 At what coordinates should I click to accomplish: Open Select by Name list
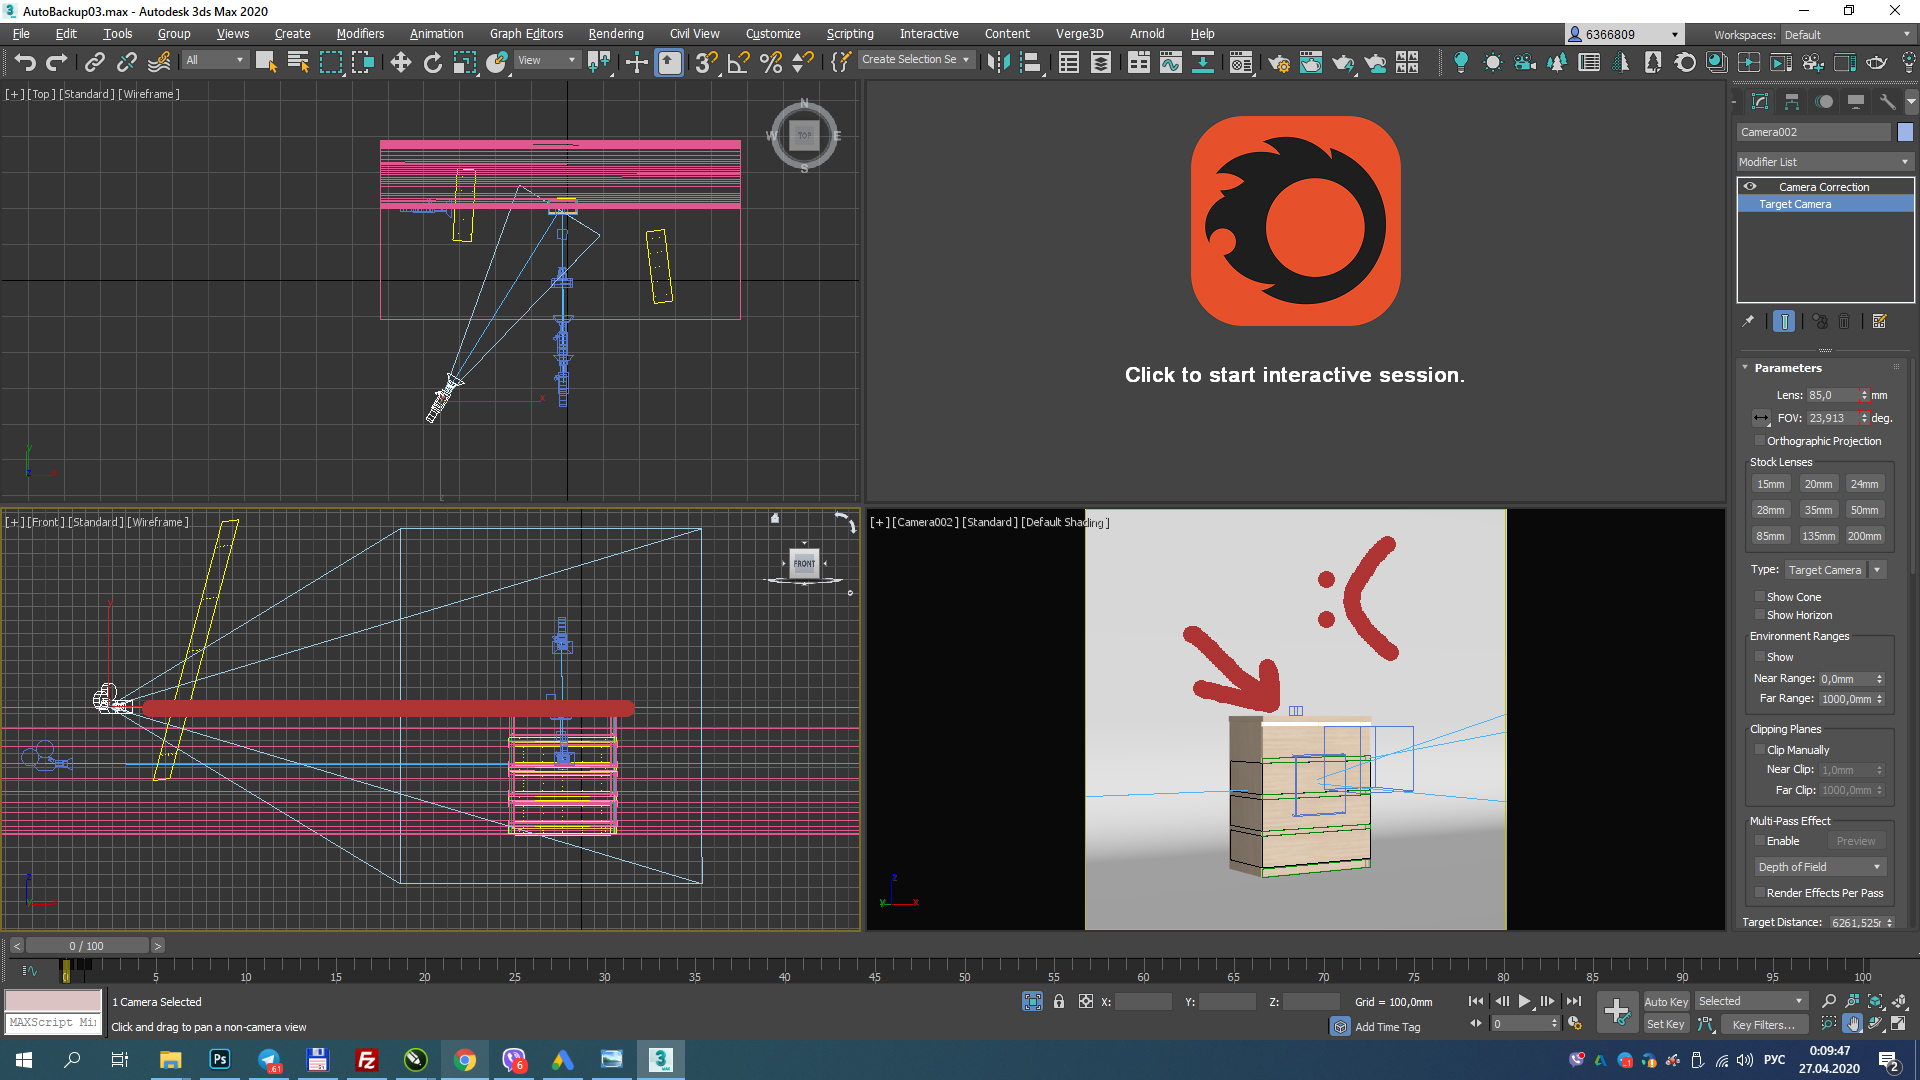point(298,62)
